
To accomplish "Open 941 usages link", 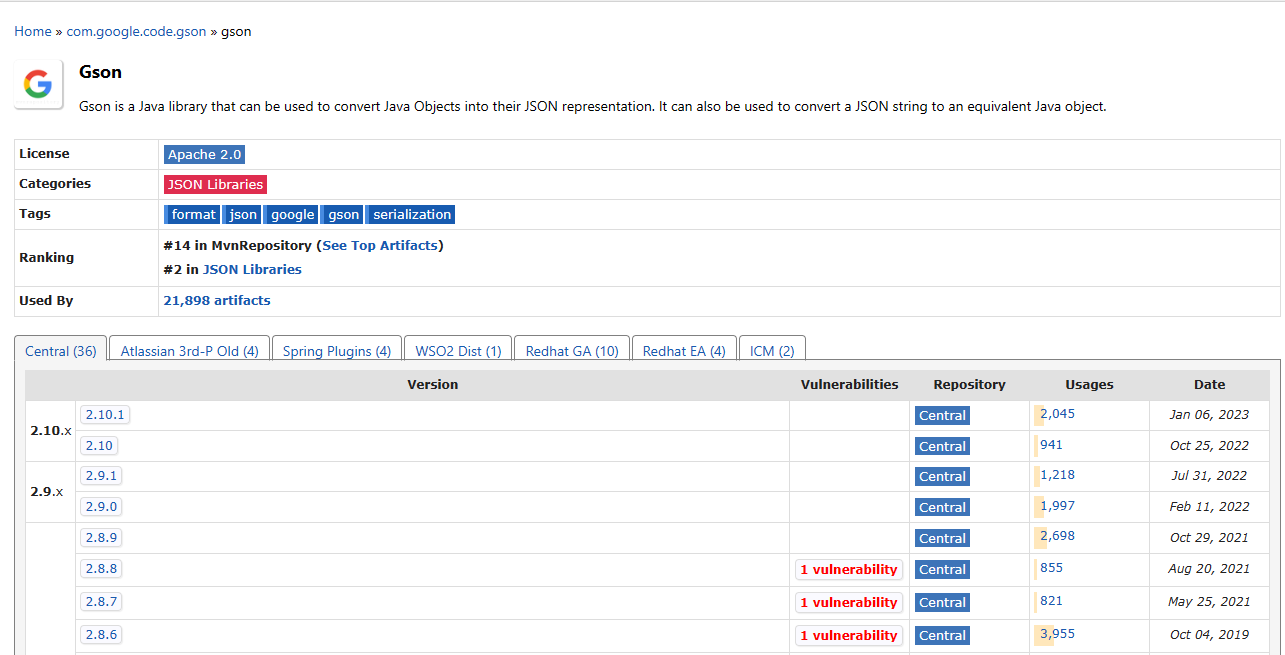I will [x=1051, y=444].
